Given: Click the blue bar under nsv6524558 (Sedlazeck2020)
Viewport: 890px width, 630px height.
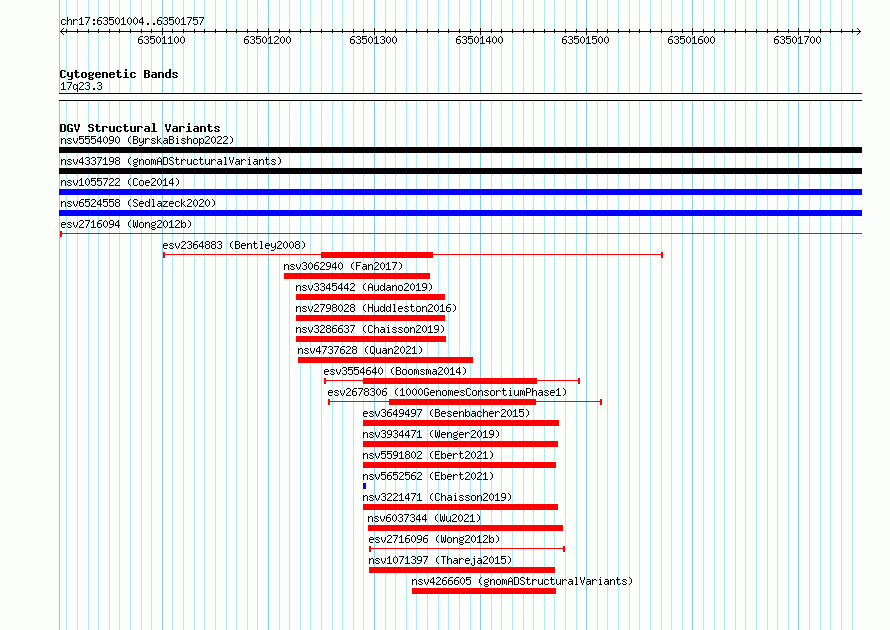Looking at the screenshot, I should click(x=460, y=213).
